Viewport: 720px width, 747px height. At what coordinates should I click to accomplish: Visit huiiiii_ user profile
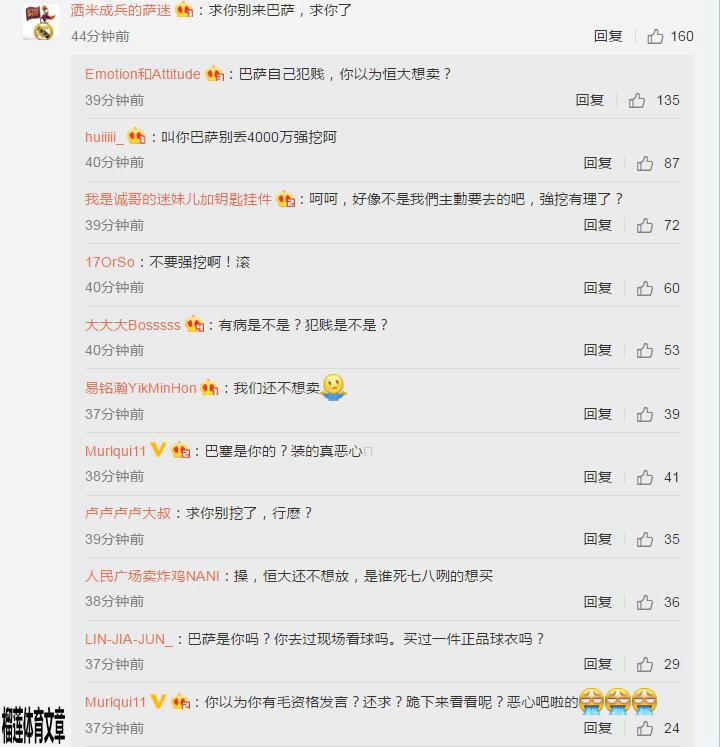(x=104, y=137)
